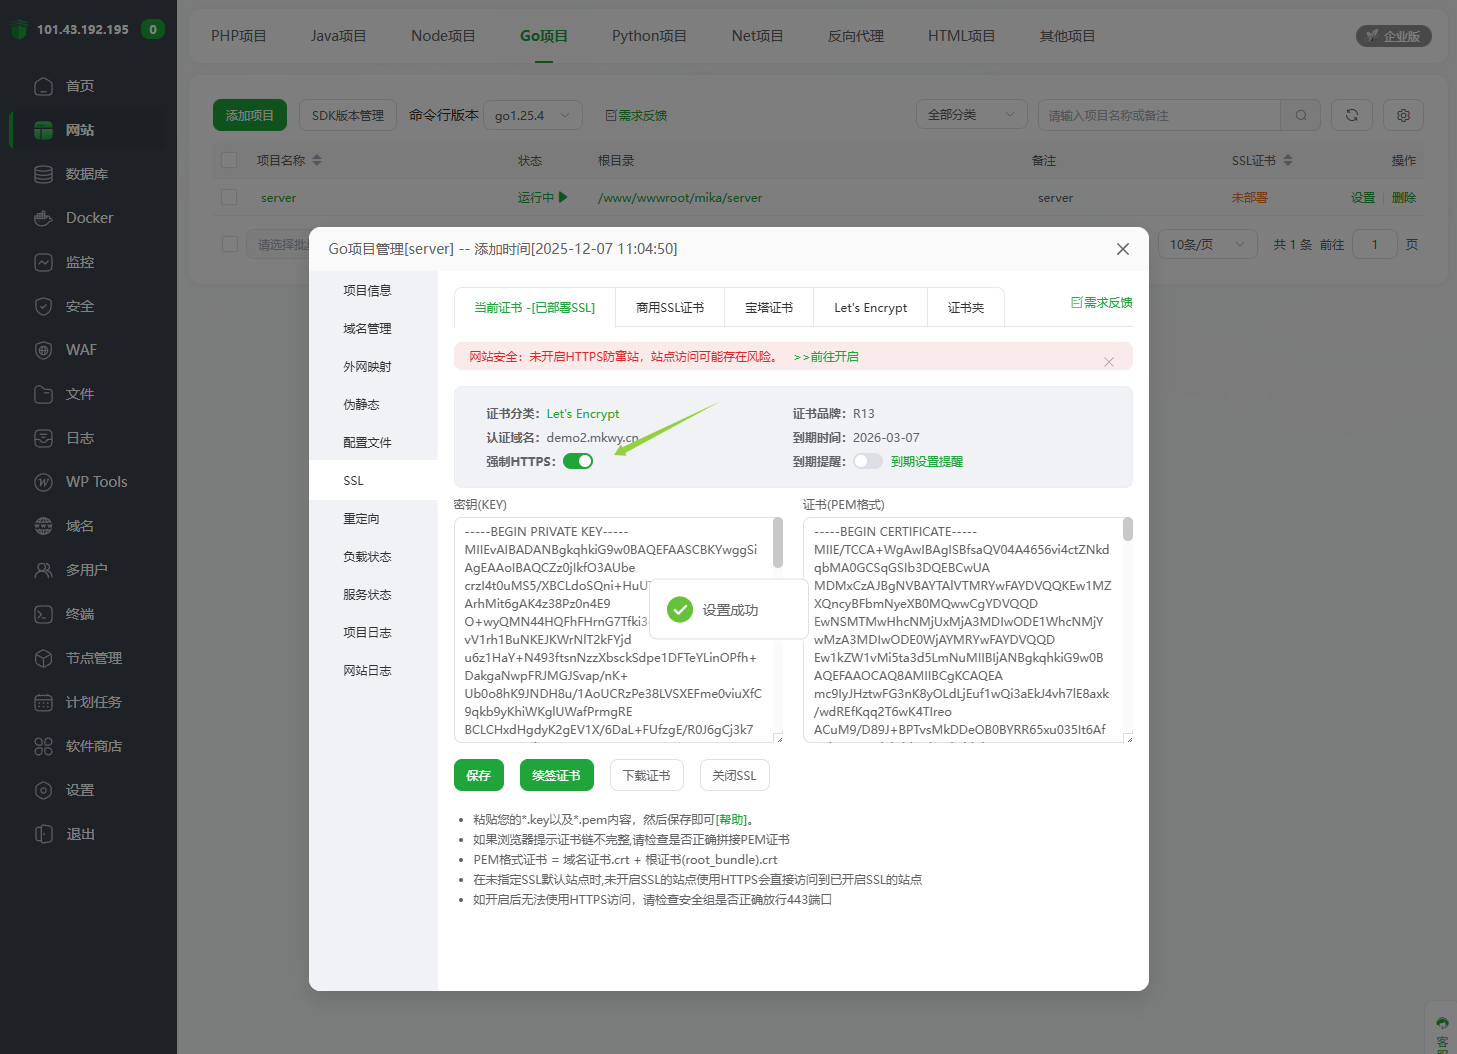
Task: Open the category filter dropdown
Action: pyautogui.click(x=971, y=115)
